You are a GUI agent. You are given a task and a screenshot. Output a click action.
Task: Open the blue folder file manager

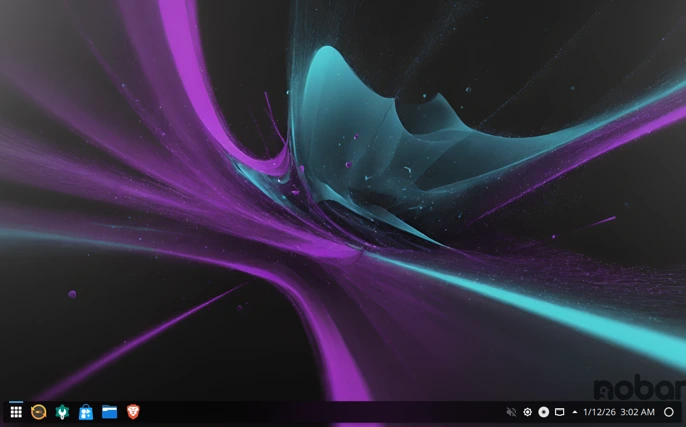pyautogui.click(x=109, y=412)
